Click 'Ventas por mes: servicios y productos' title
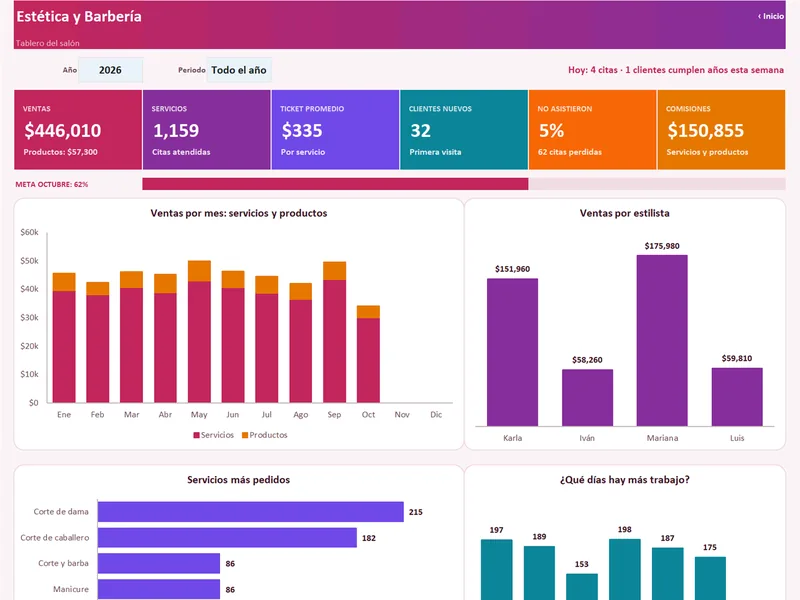This screenshot has height=600, width=800. (x=239, y=213)
